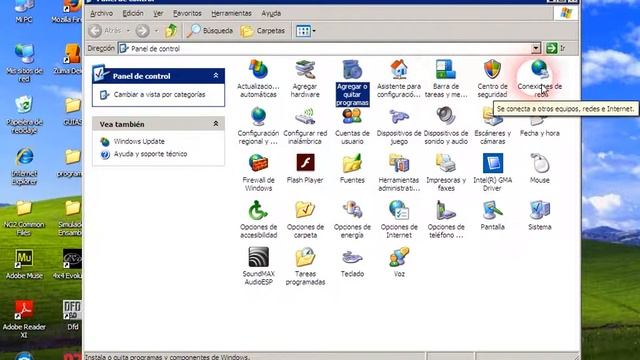
Task: Toggle the Carpetas pane button
Action: coord(262,31)
